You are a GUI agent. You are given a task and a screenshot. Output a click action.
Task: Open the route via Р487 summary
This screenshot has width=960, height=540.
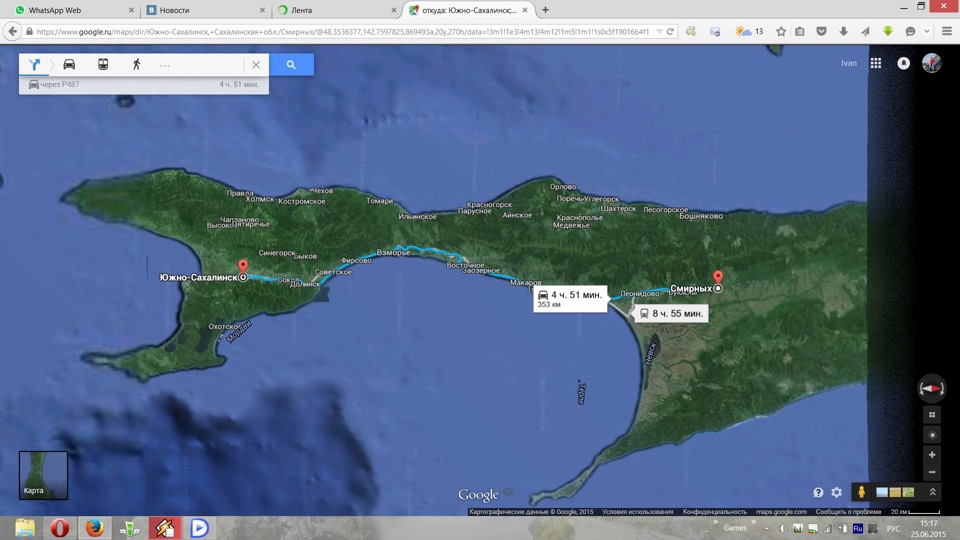point(144,84)
